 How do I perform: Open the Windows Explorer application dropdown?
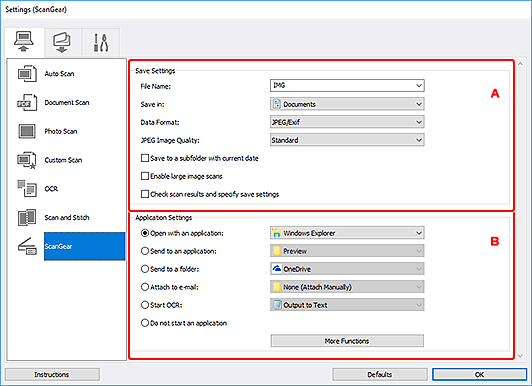point(347,233)
